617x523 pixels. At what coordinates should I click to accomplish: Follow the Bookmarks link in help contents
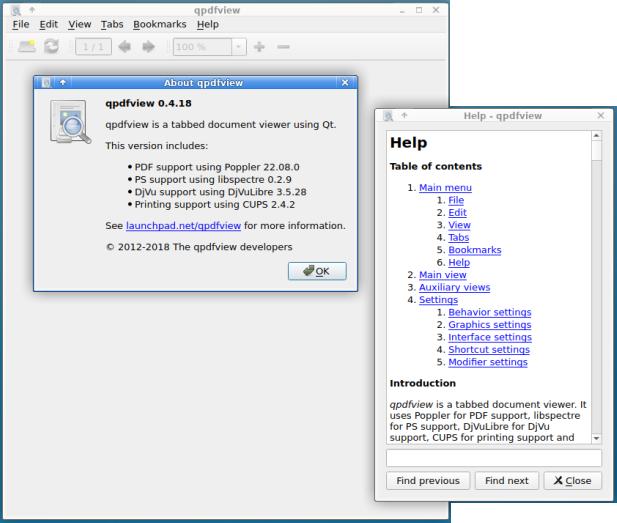475,250
